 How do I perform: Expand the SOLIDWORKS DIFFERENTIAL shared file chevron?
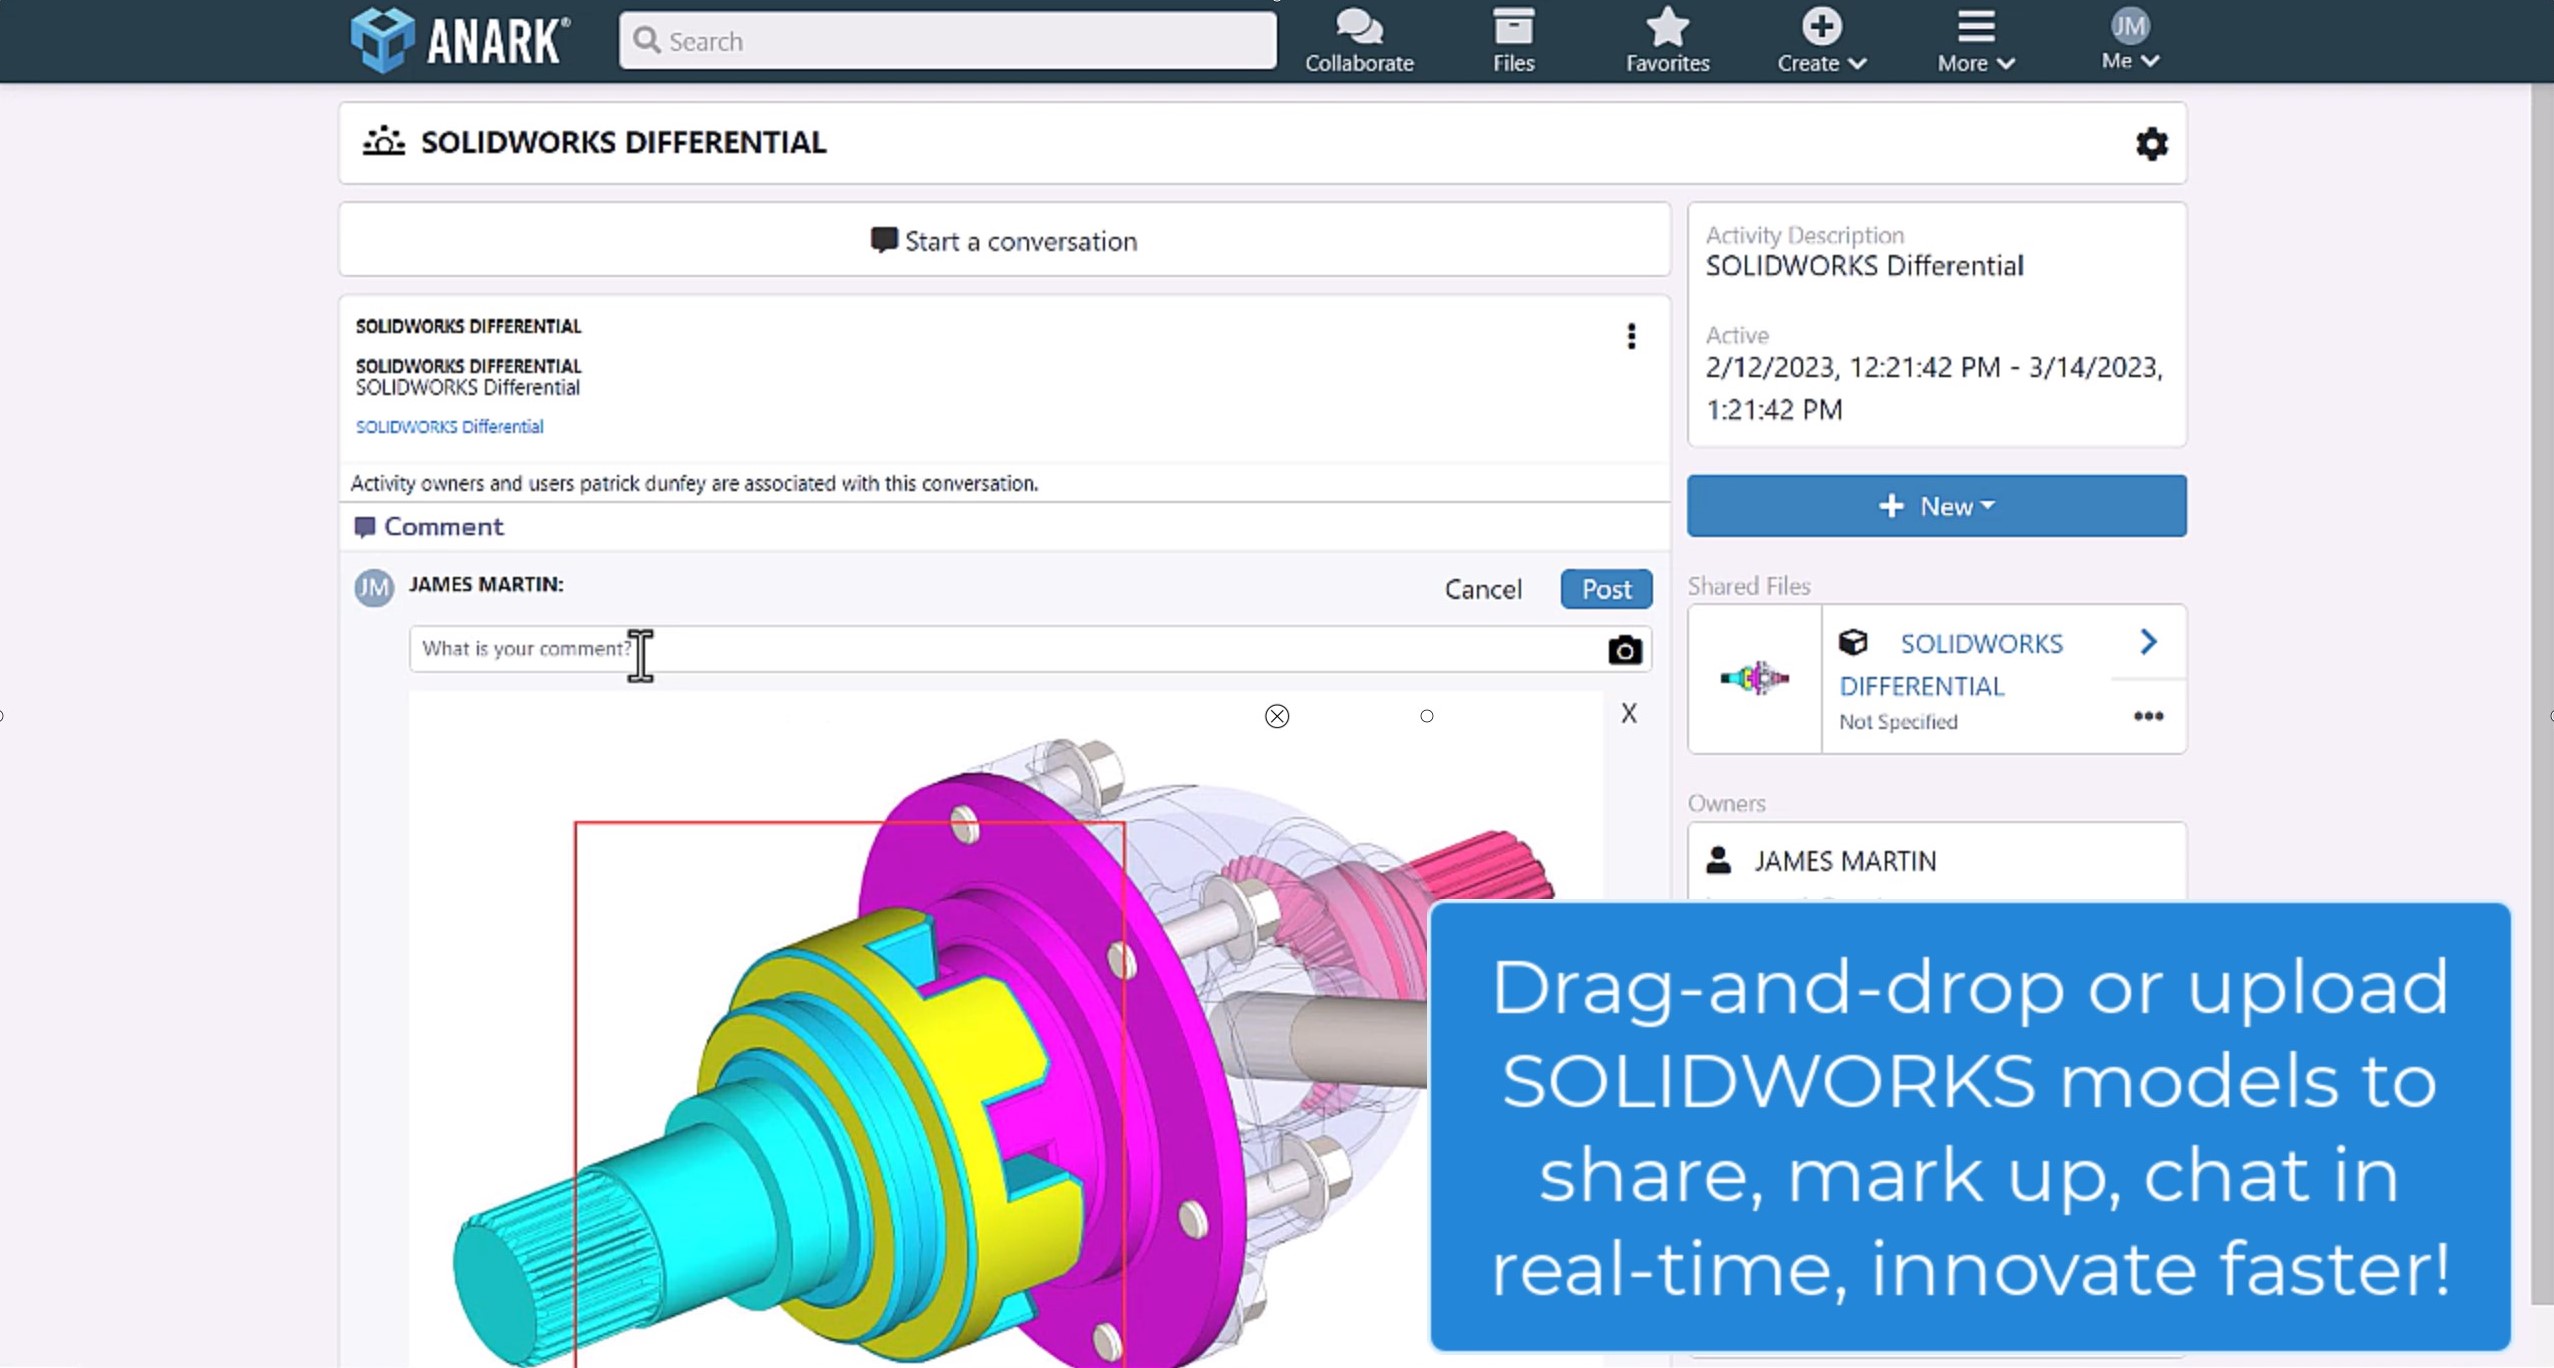(x=2148, y=641)
